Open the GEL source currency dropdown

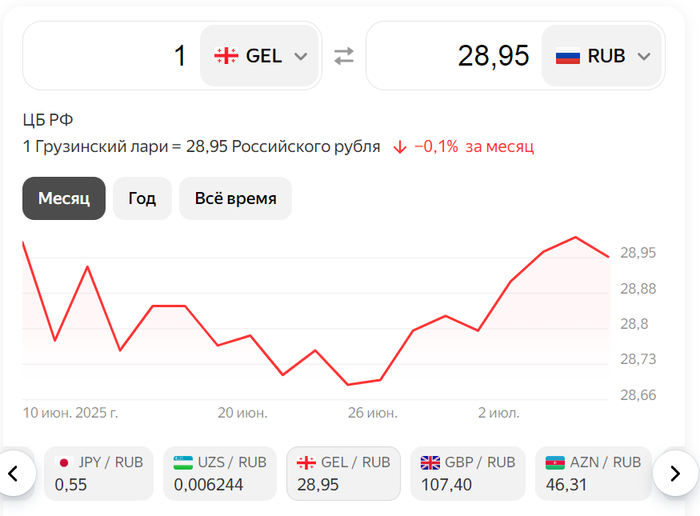click(261, 56)
